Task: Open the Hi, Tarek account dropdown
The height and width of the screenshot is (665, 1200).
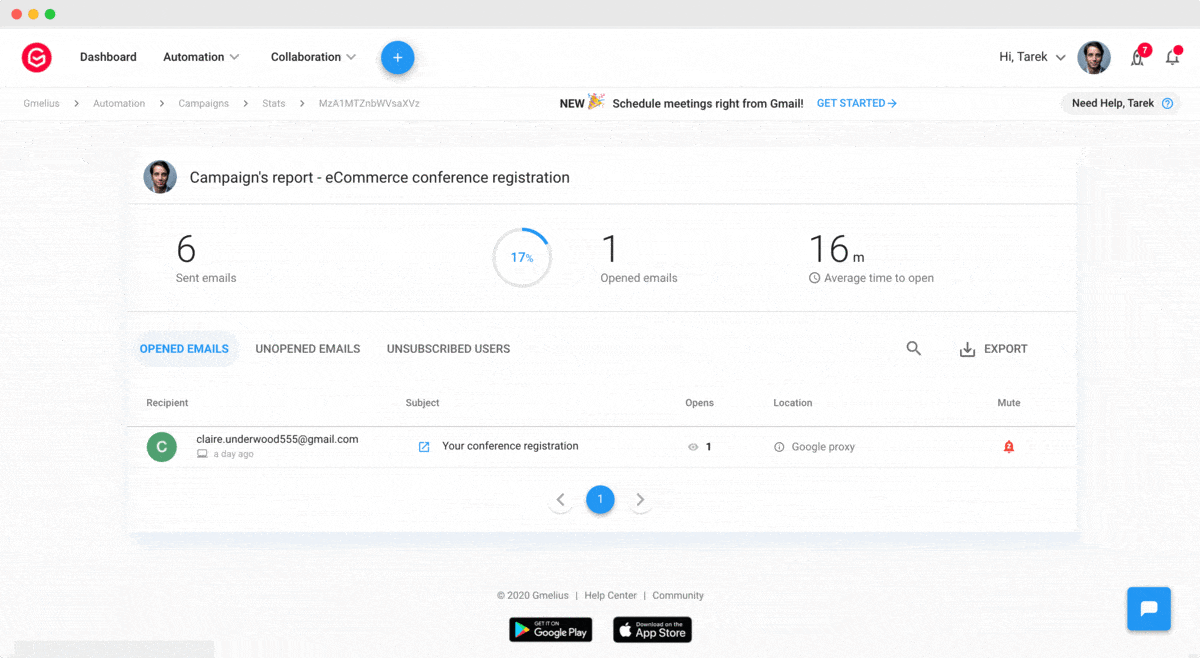Action: click(x=1032, y=57)
